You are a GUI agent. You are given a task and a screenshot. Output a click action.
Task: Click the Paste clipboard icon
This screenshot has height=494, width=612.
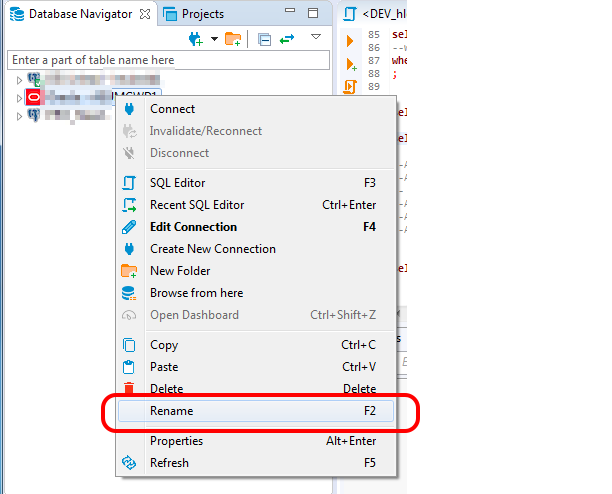click(129, 367)
